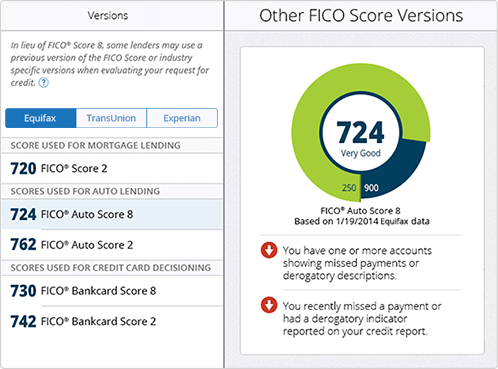The image size is (498, 369).
Task: Click the red arrow beside recently missed payment
Action: coord(269,305)
